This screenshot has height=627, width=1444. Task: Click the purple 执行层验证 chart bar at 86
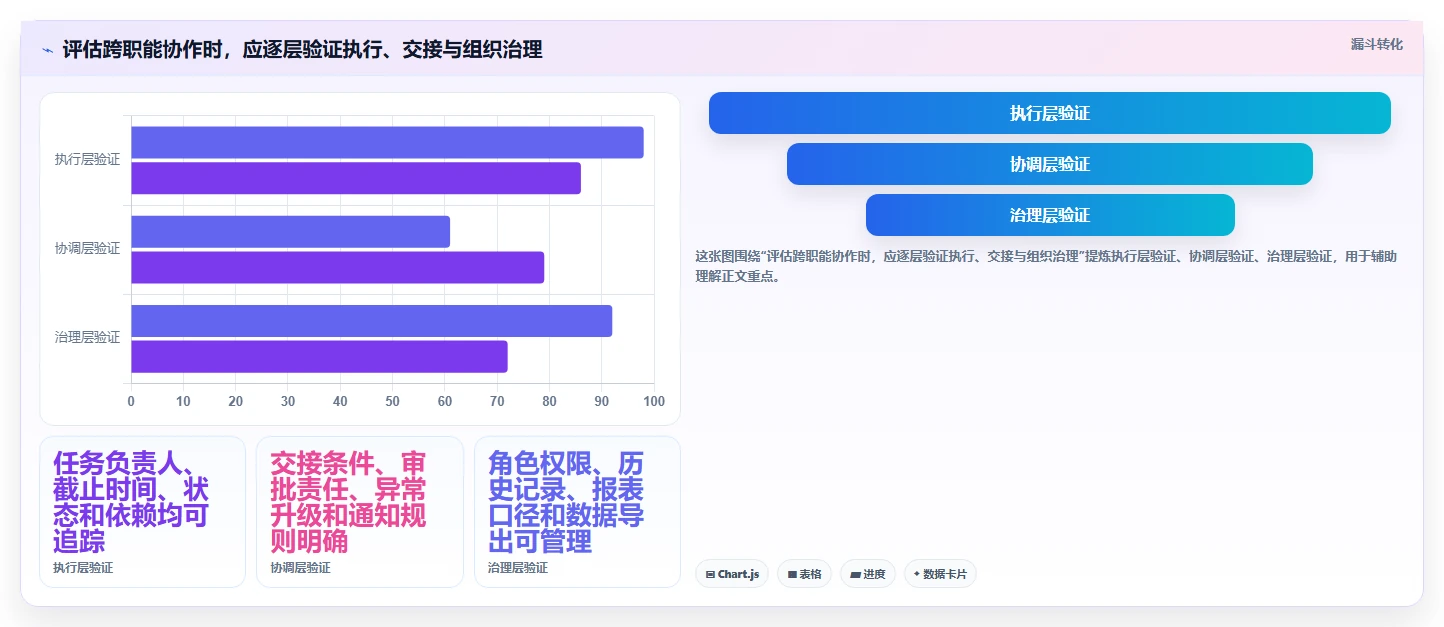click(356, 178)
